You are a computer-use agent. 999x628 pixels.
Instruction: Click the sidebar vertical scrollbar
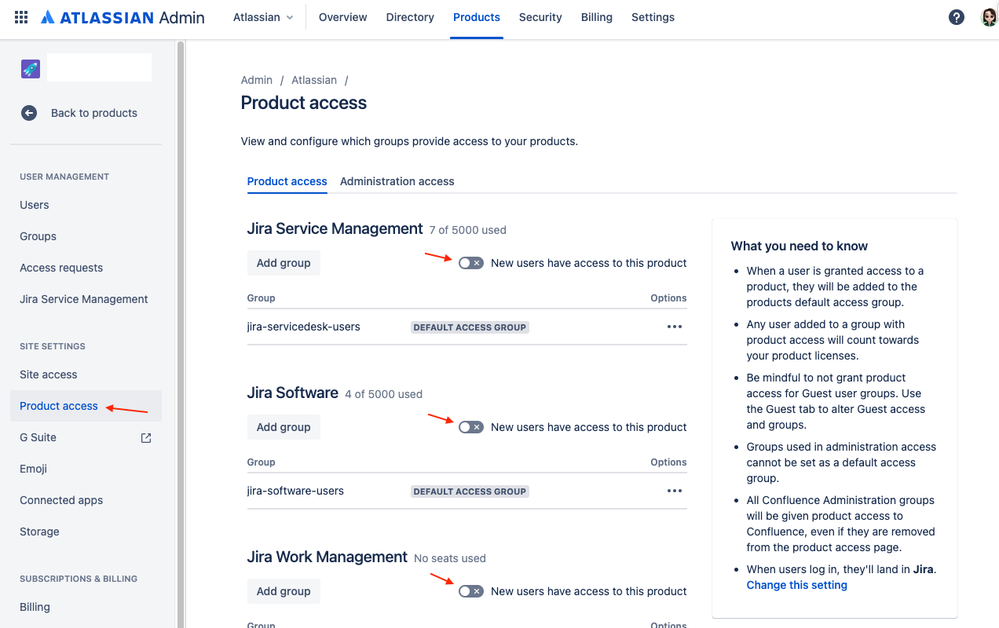pyautogui.click(x=180, y=300)
